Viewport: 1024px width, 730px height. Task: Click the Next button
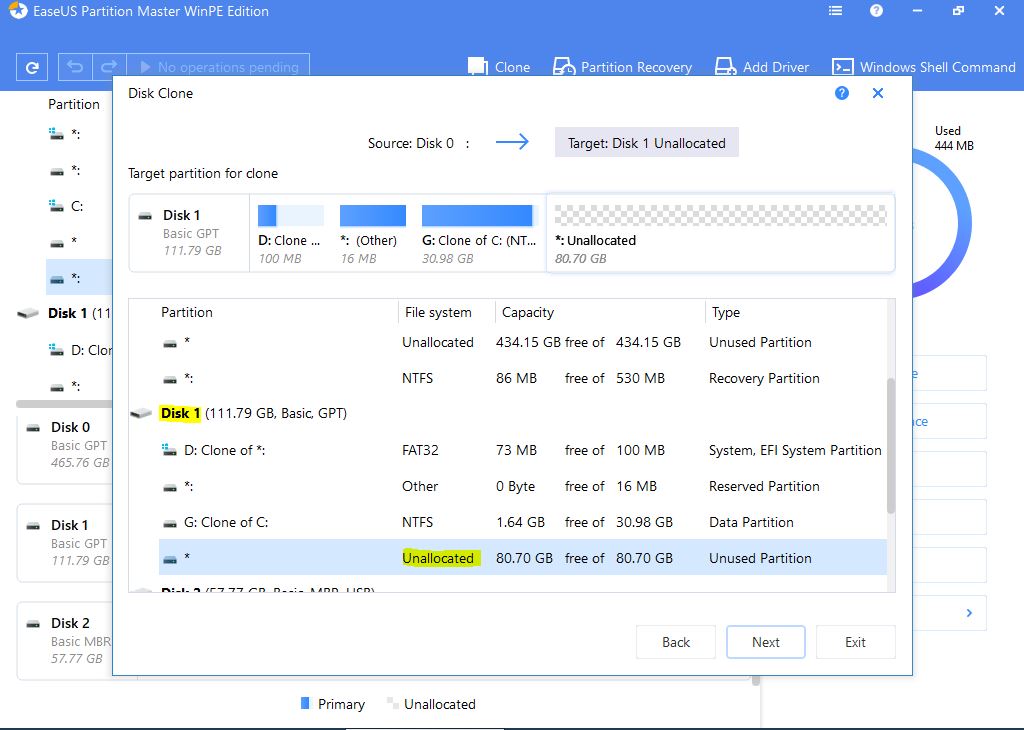click(x=765, y=642)
